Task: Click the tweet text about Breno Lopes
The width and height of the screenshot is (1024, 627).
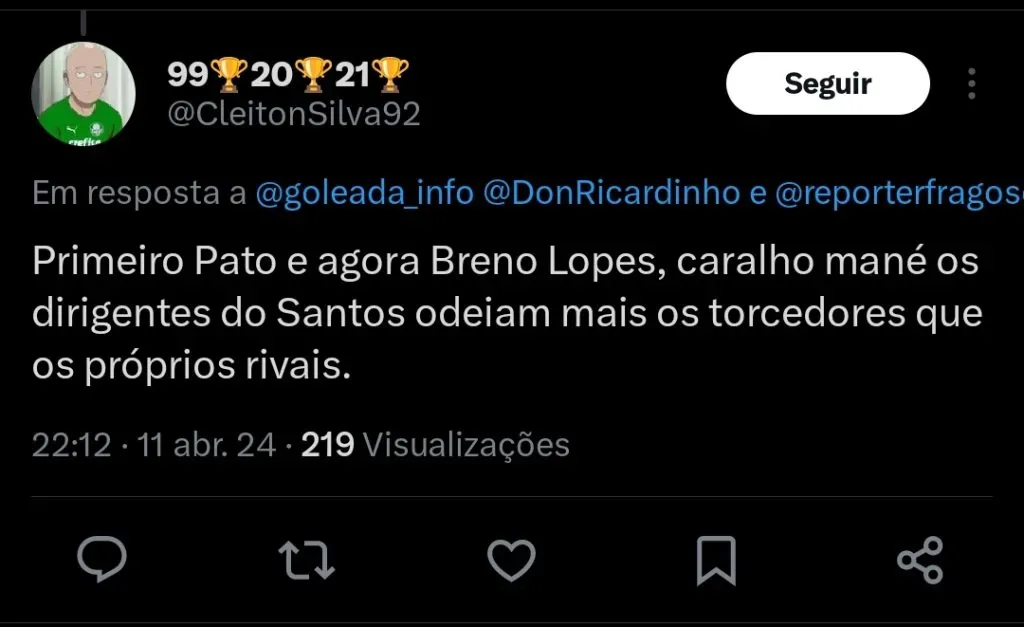Action: point(506,314)
